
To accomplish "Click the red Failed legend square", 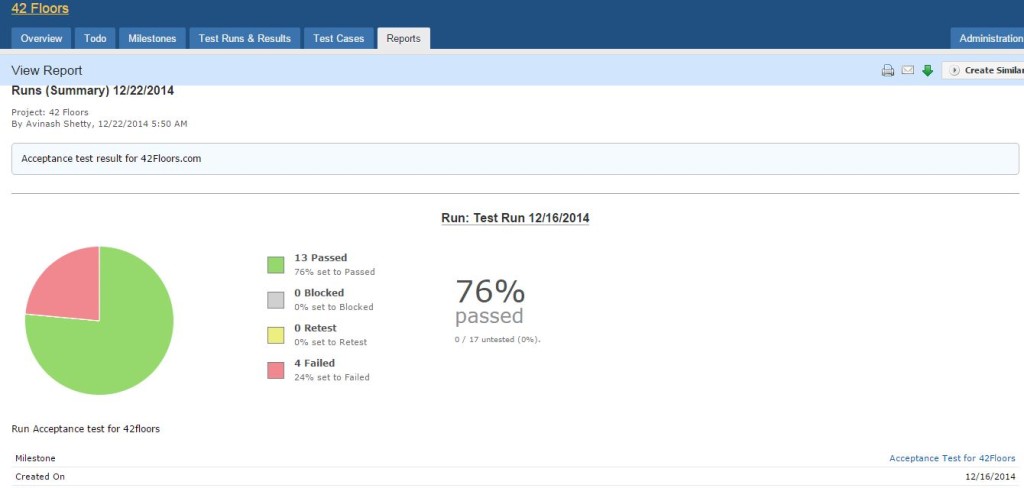I will click(275, 370).
